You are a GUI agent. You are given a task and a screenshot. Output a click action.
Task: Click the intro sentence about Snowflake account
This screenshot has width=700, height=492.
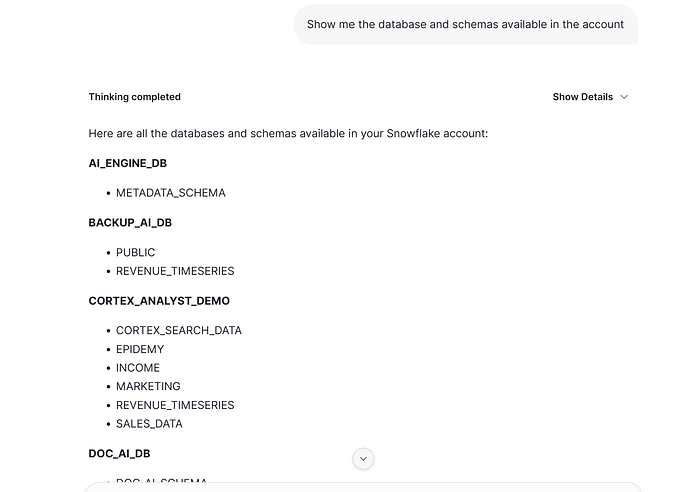[287, 133]
